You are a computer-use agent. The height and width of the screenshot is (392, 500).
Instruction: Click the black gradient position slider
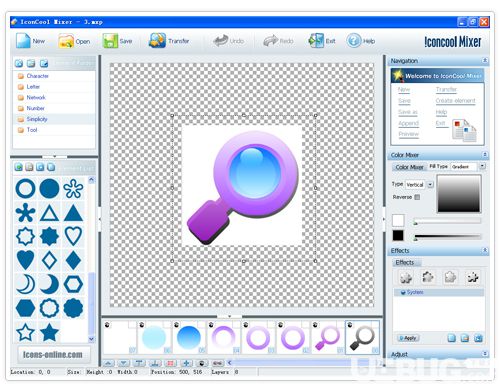pyautogui.click(x=447, y=237)
